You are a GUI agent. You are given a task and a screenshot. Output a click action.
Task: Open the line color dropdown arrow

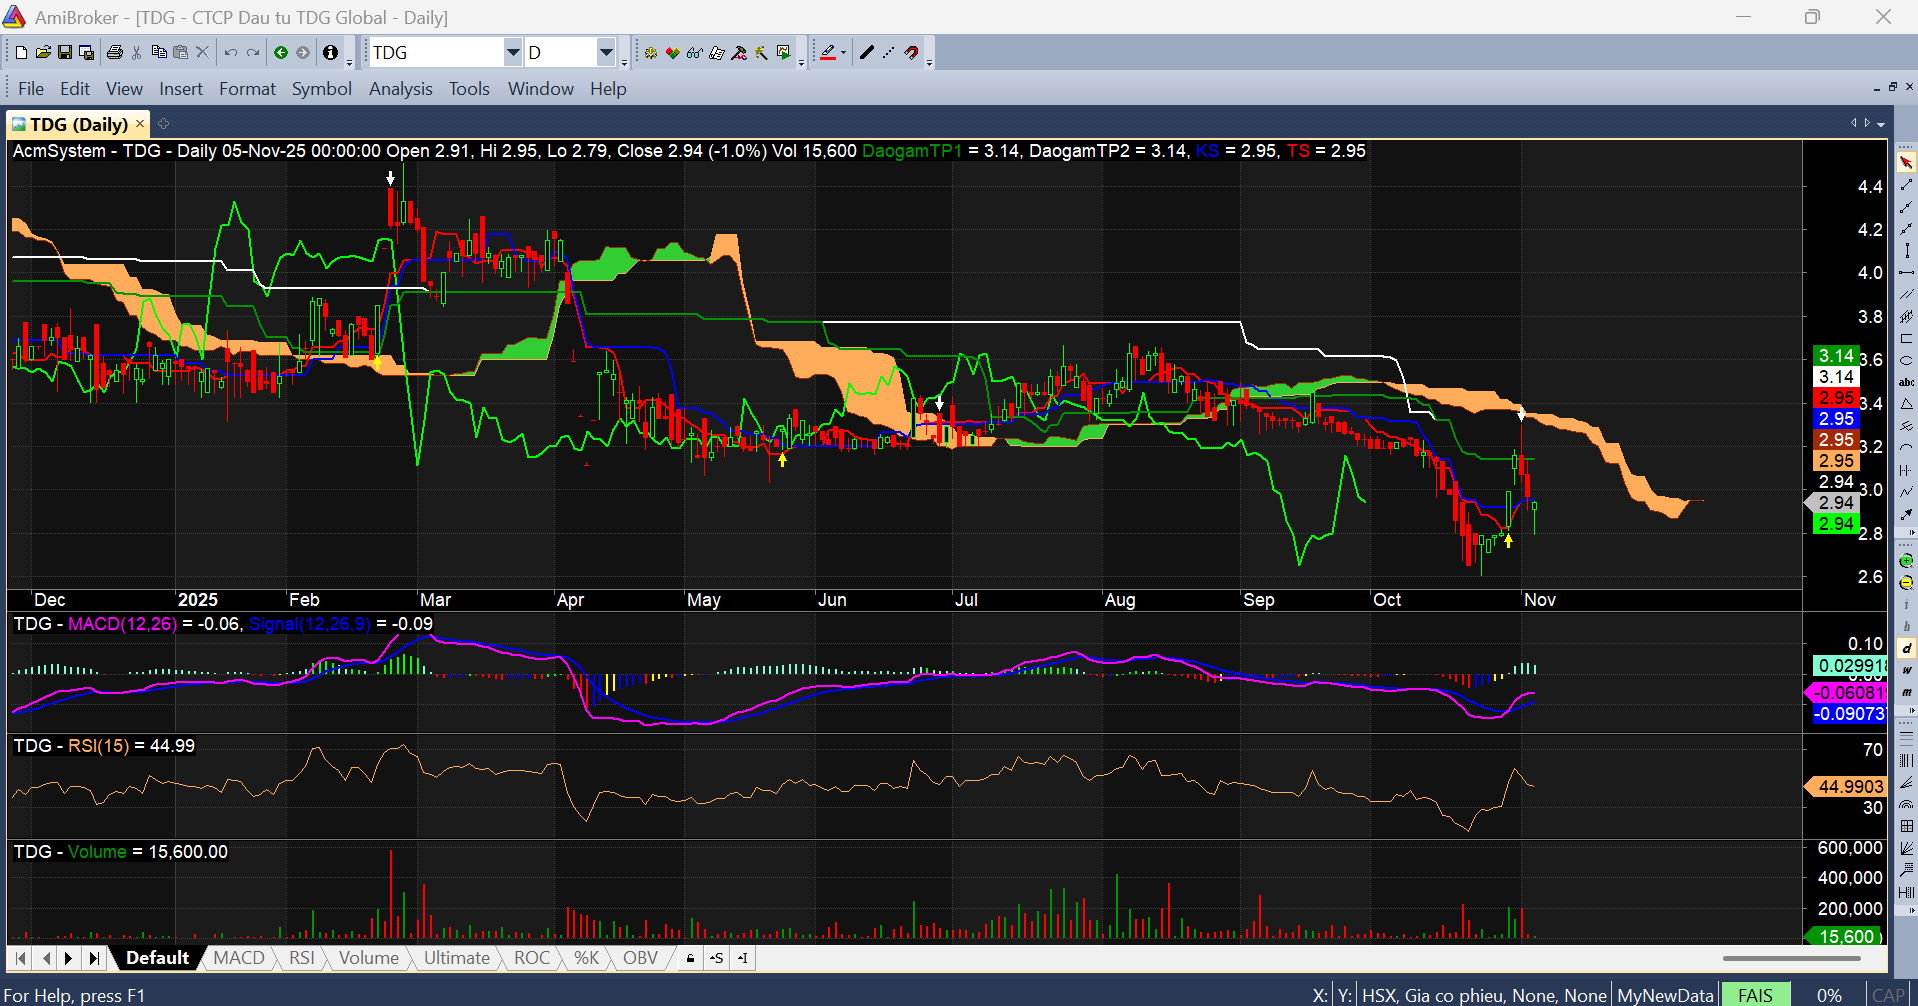844,53
